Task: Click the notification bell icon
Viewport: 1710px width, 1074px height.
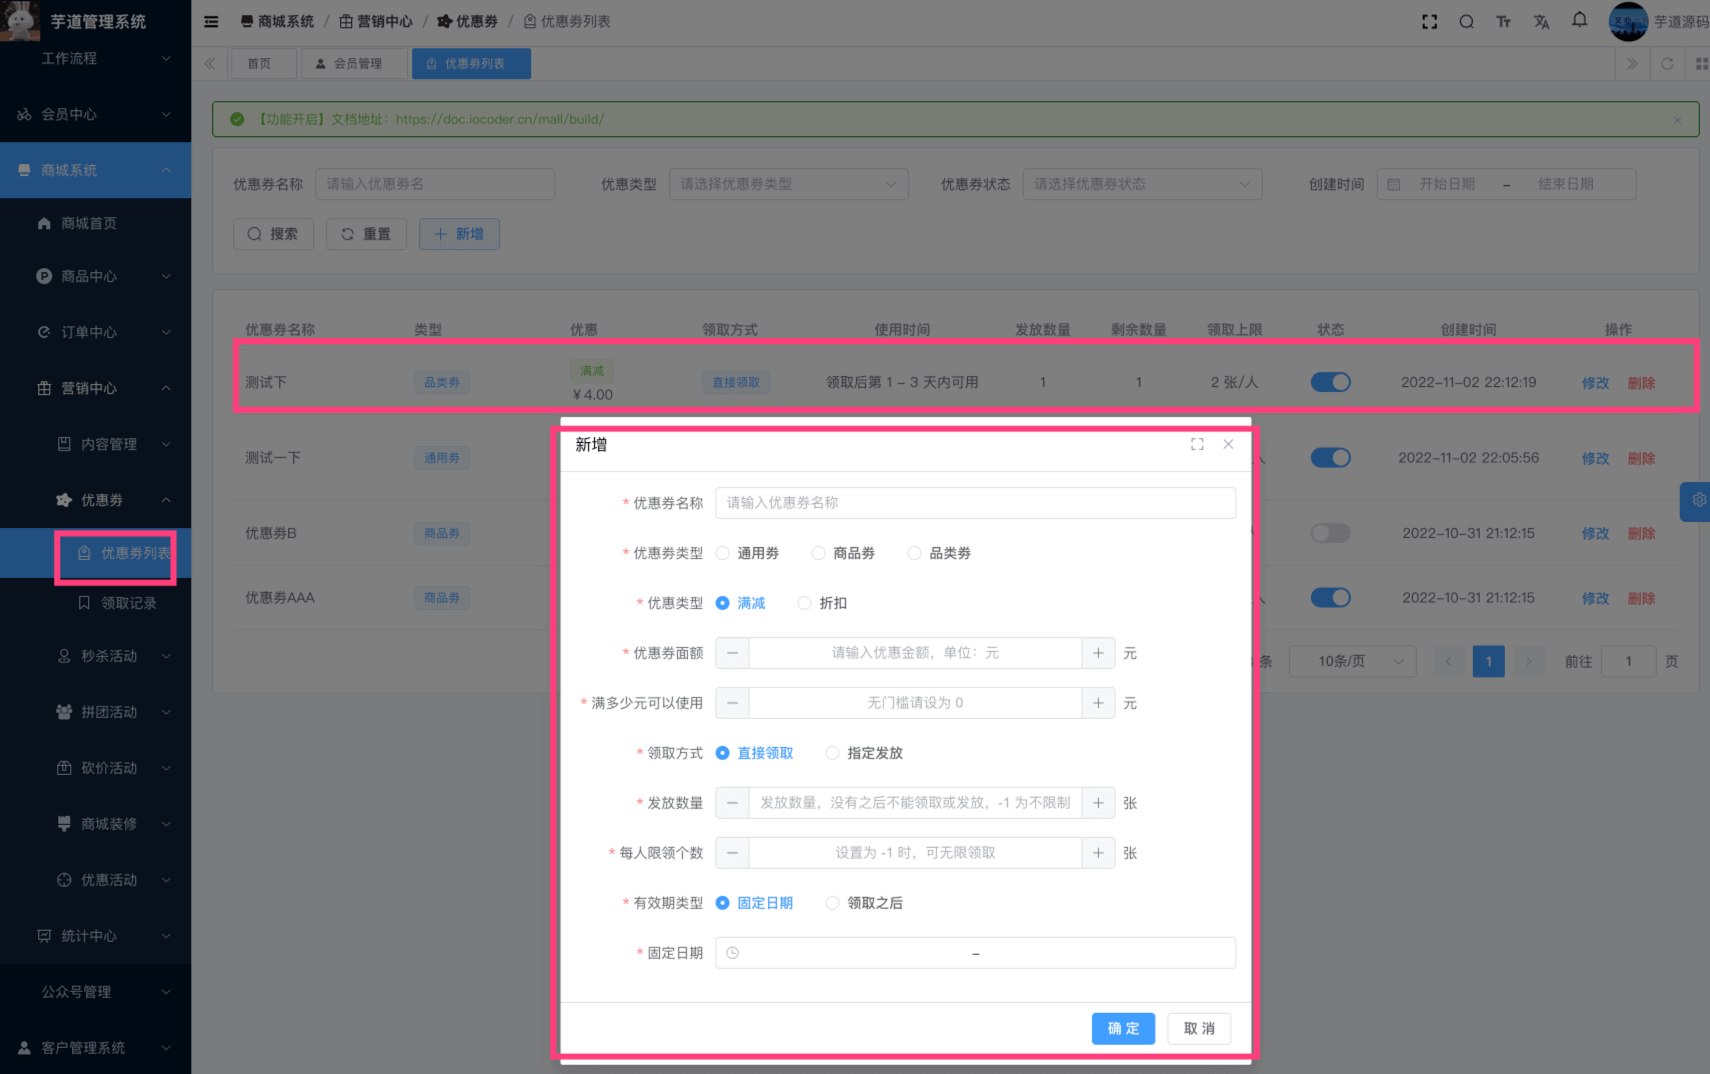Action: click(x=1579, y=21)
